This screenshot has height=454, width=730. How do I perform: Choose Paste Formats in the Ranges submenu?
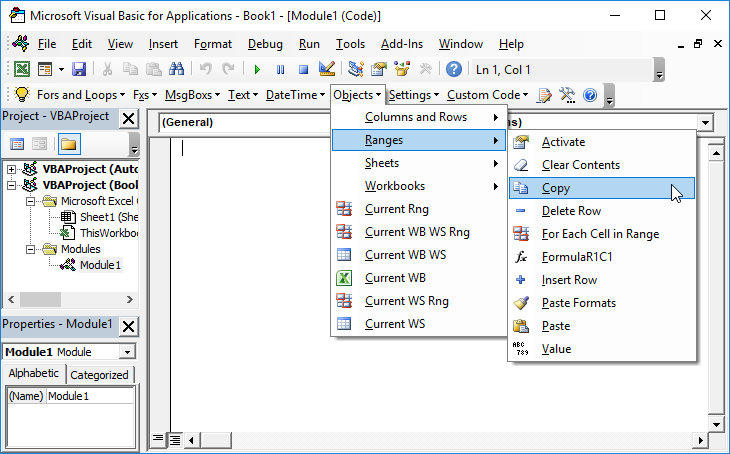pyautogui.click(x=578, y=302)
